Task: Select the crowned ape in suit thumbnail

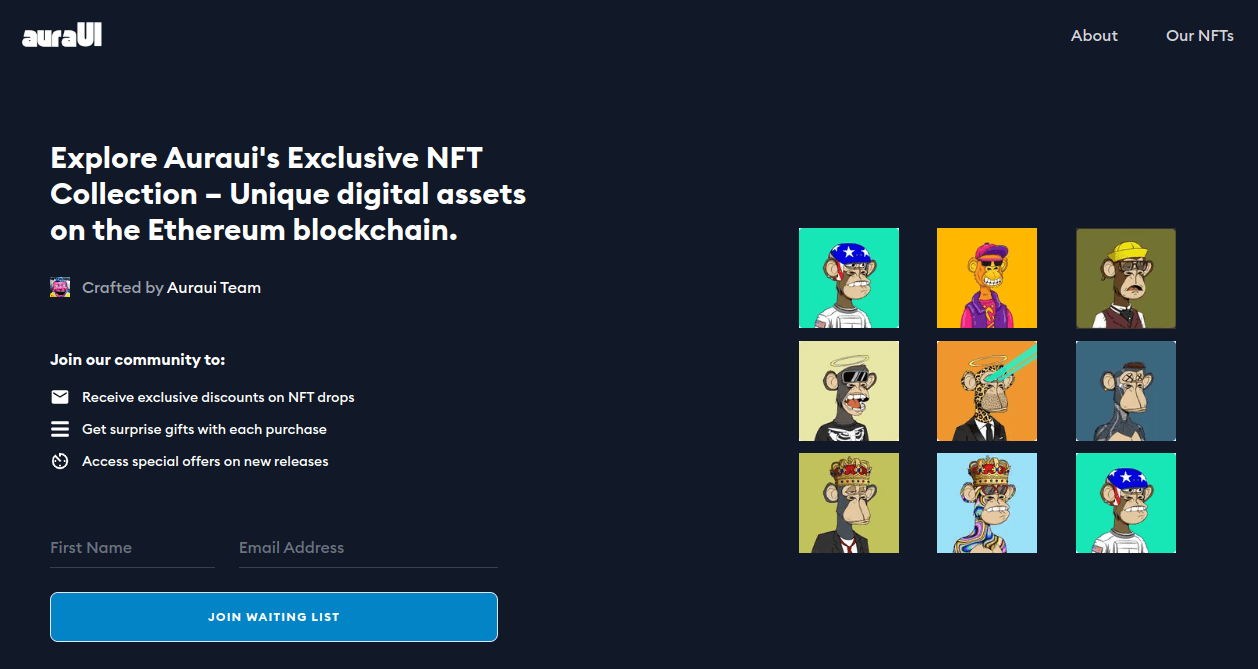Action: [849, 503]
